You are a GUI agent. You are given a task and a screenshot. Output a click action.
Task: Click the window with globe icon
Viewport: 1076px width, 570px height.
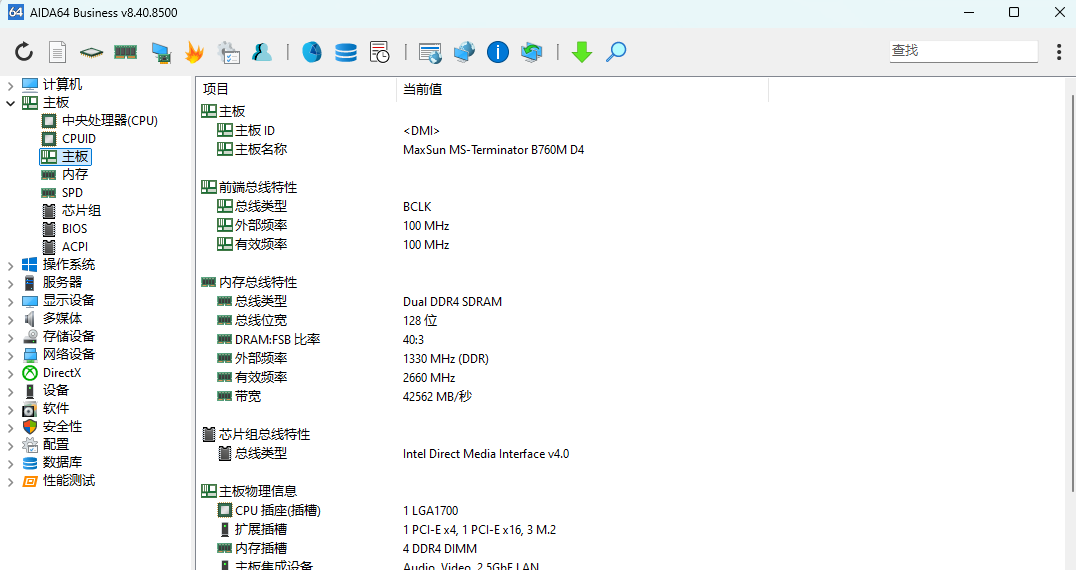430,53
